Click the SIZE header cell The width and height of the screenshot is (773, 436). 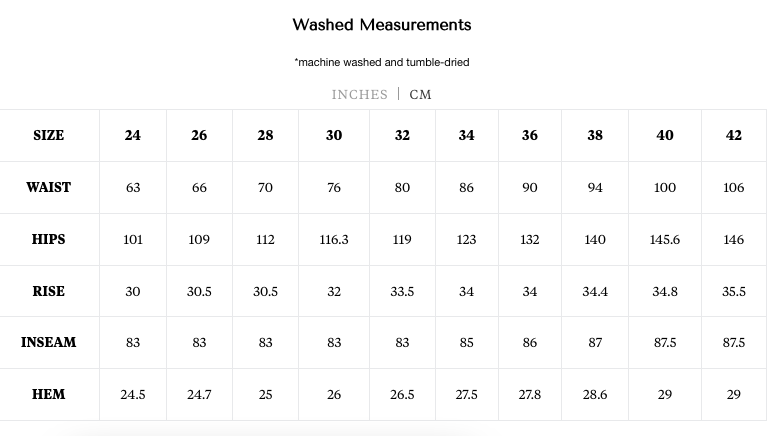click(x=48, y=135)
